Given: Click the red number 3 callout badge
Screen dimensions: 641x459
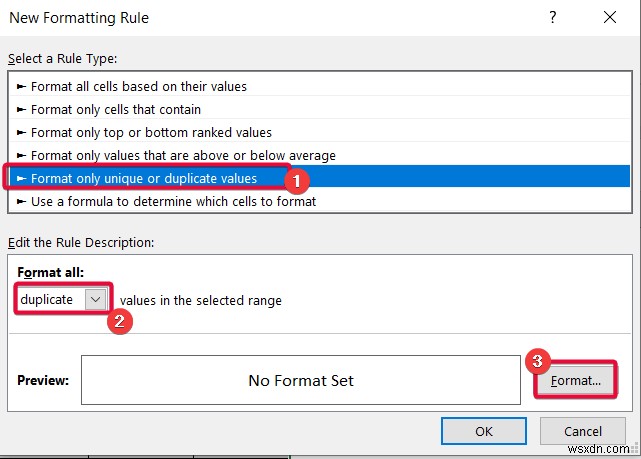Looking at the screenshot, I should 538,361.
